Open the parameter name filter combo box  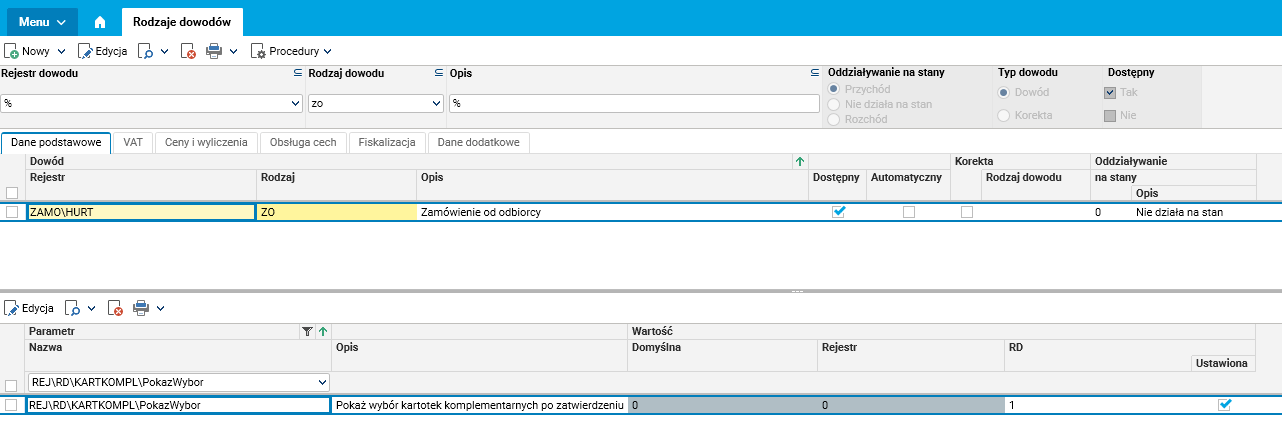(x=321, y=382)
